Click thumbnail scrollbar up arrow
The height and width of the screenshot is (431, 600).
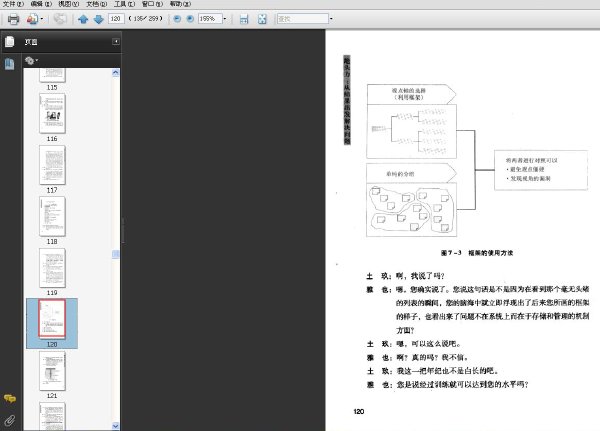(x=116, y=73)
